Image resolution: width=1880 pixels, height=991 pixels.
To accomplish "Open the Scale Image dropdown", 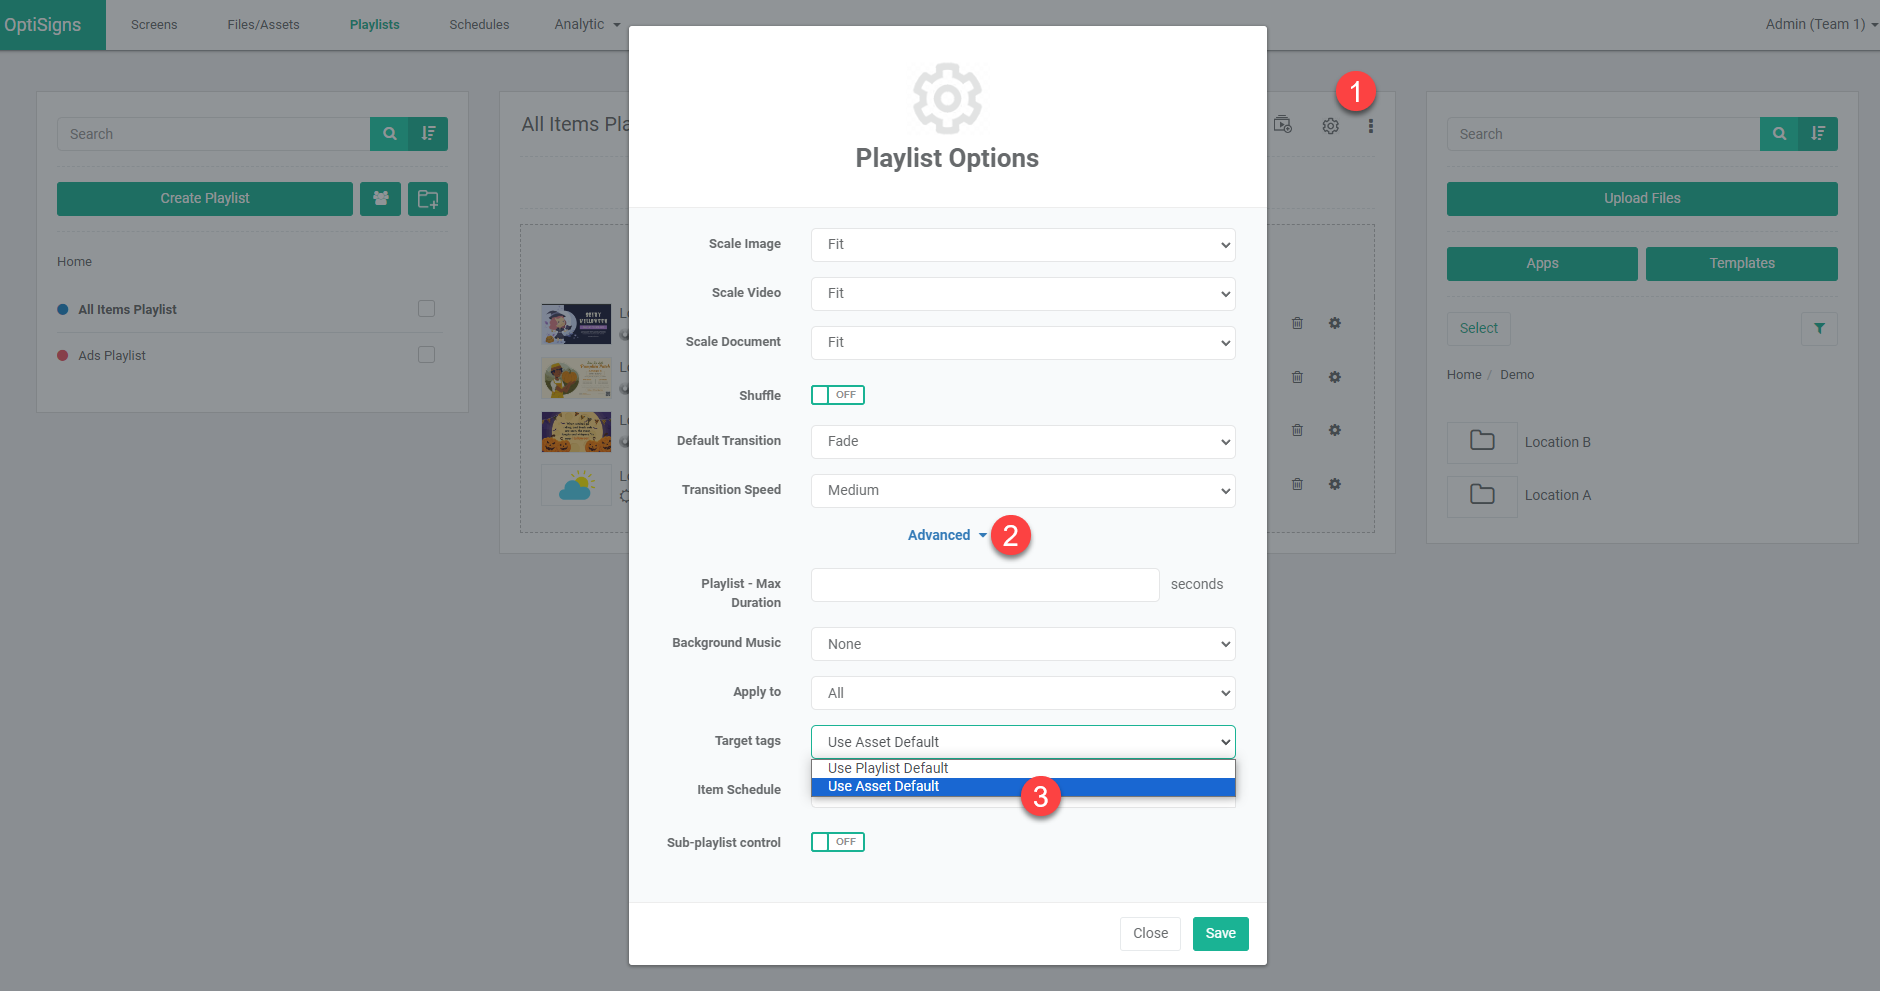I will (1022, 245).
